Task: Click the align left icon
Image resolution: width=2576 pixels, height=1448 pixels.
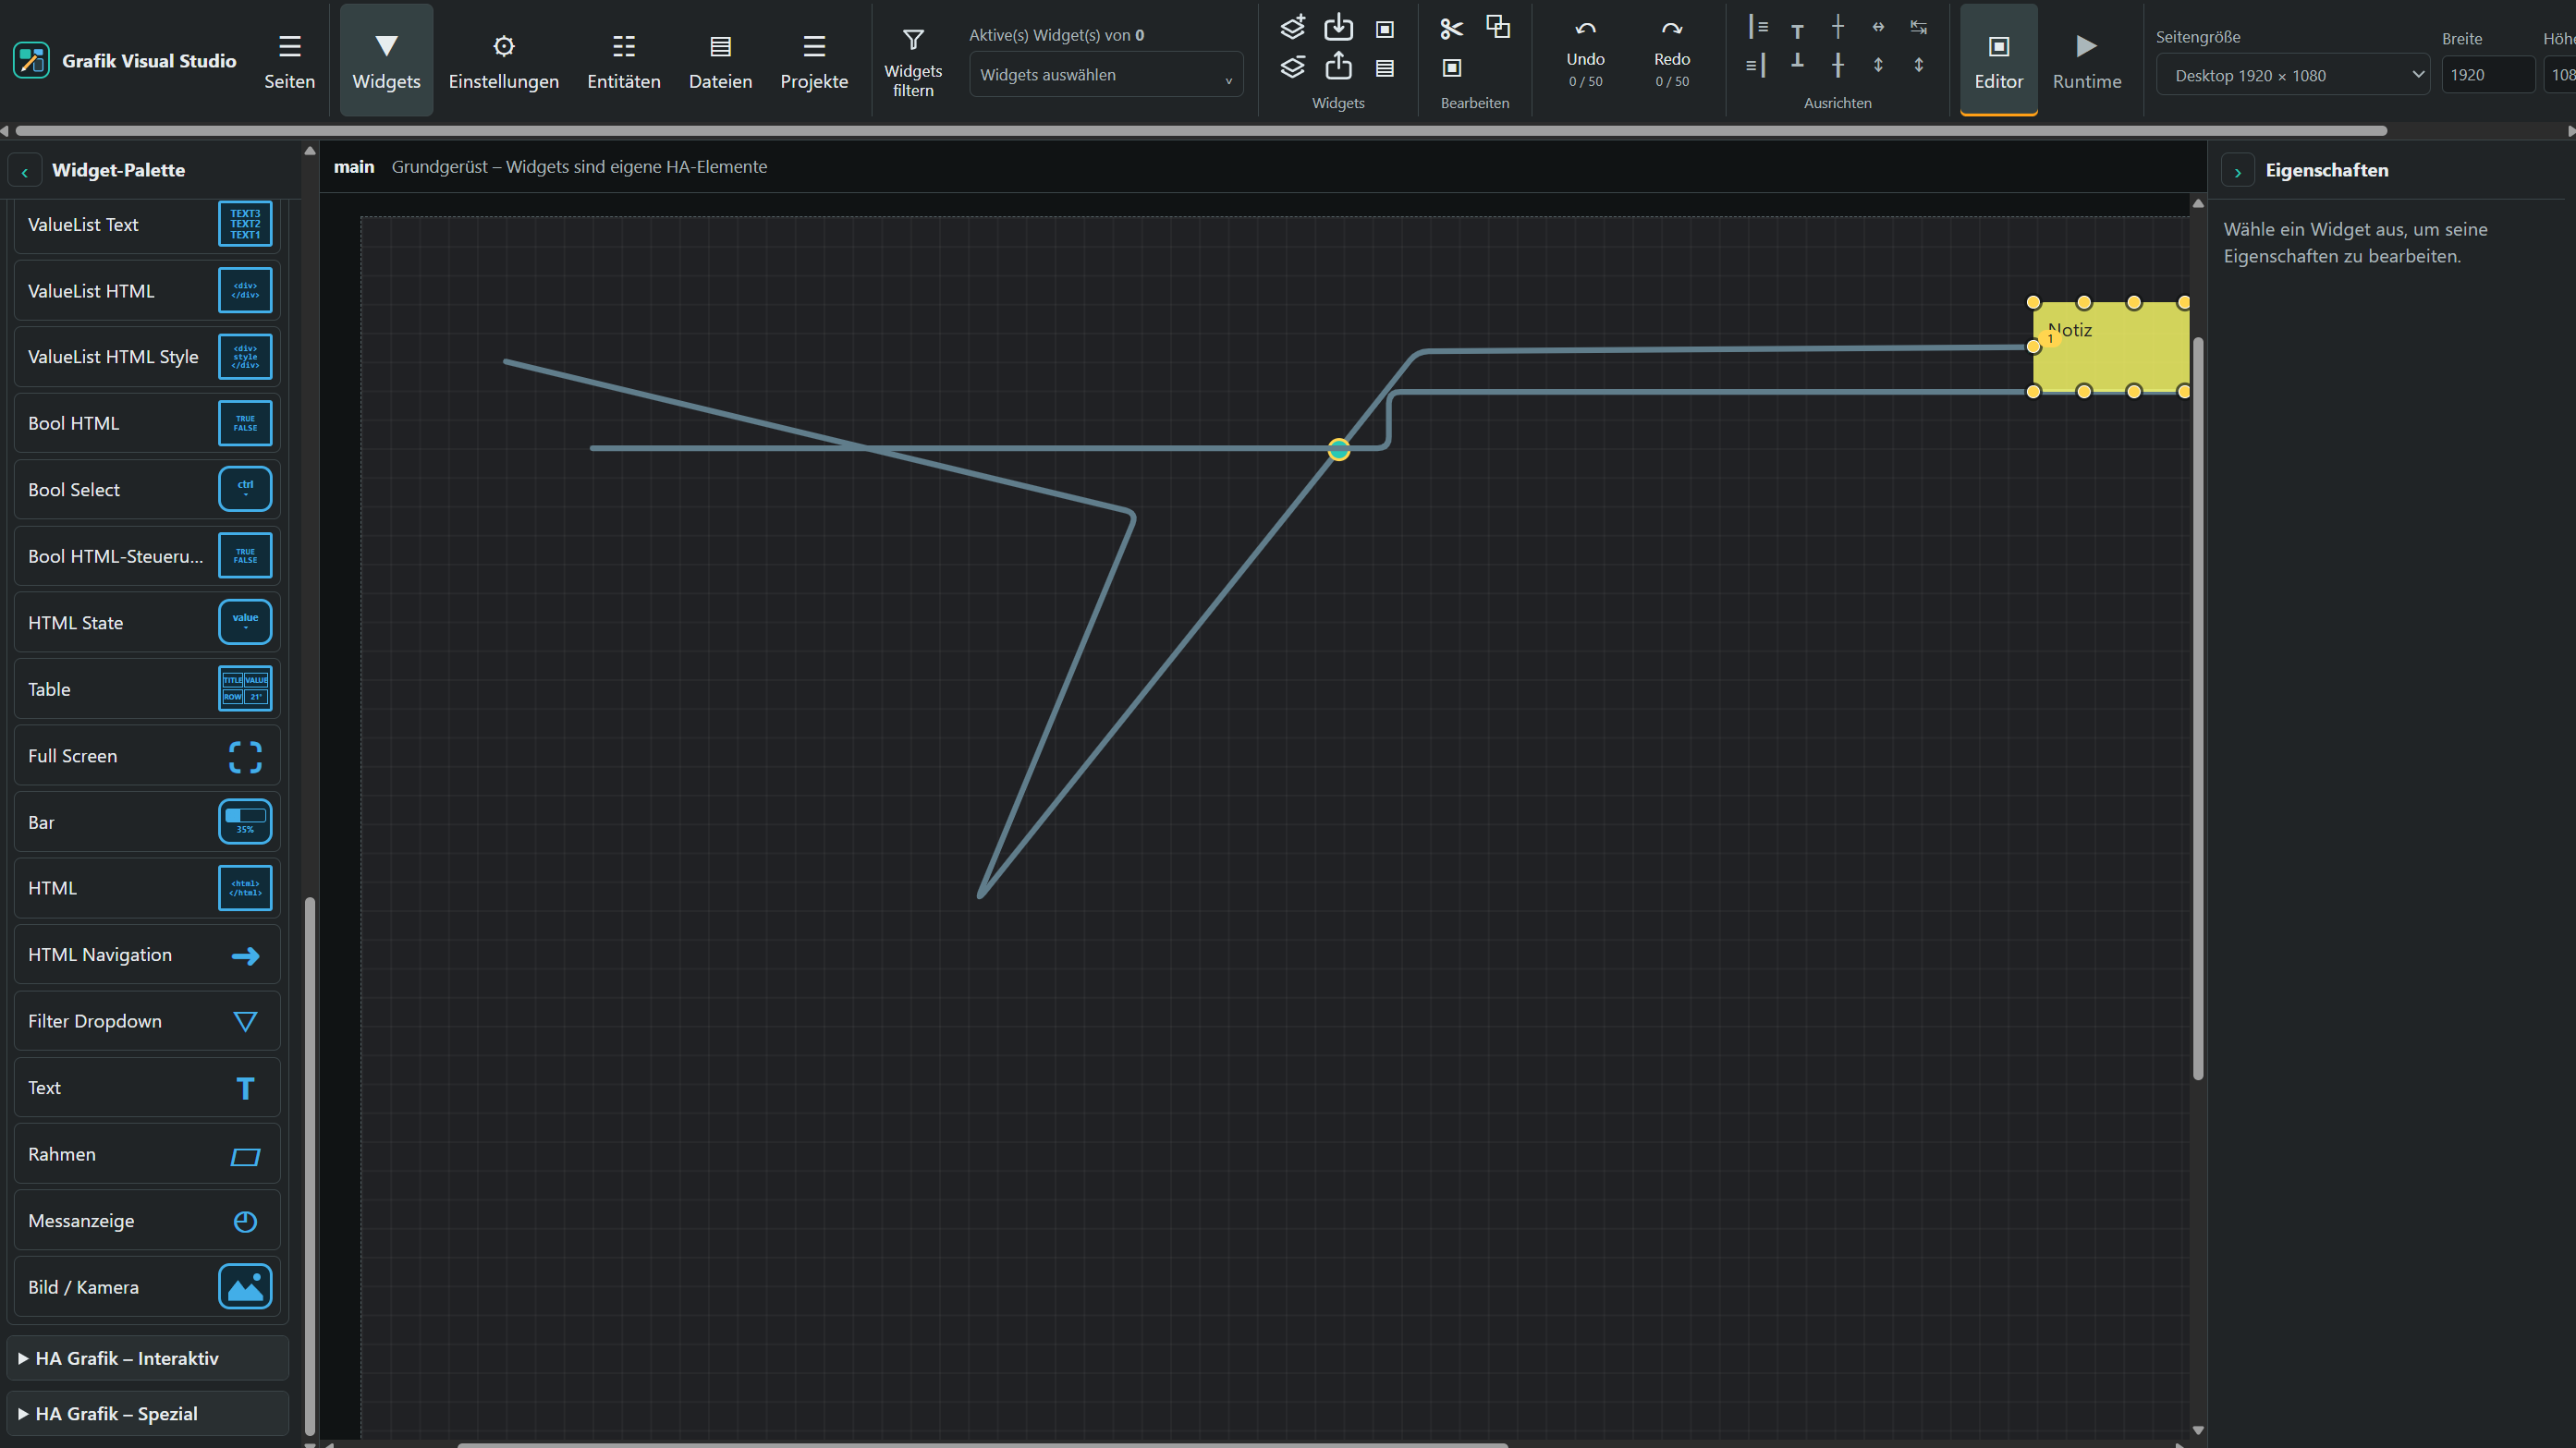Action: (1757, 27)
